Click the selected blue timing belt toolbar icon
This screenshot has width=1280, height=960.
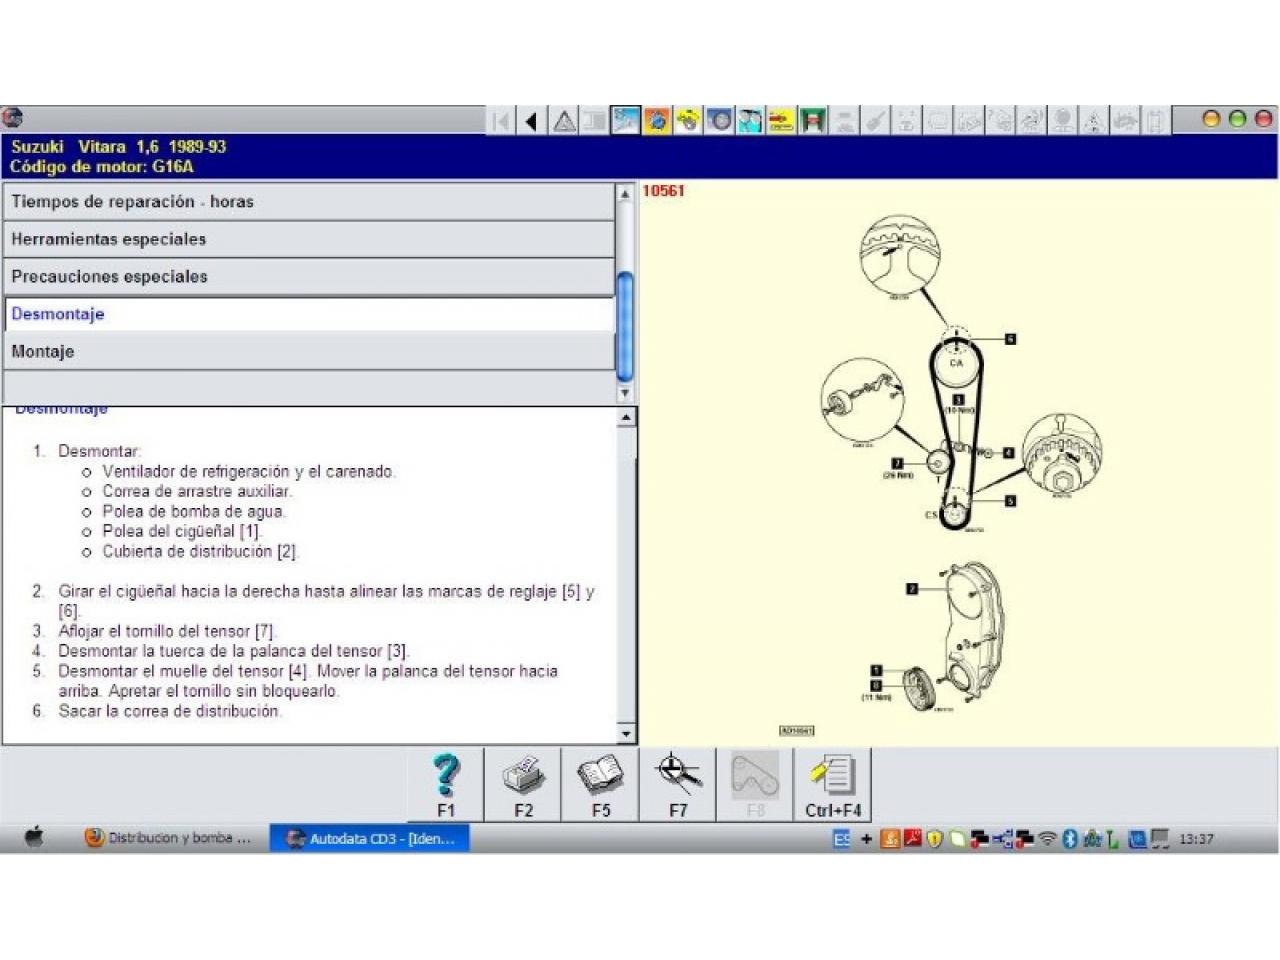626,121
